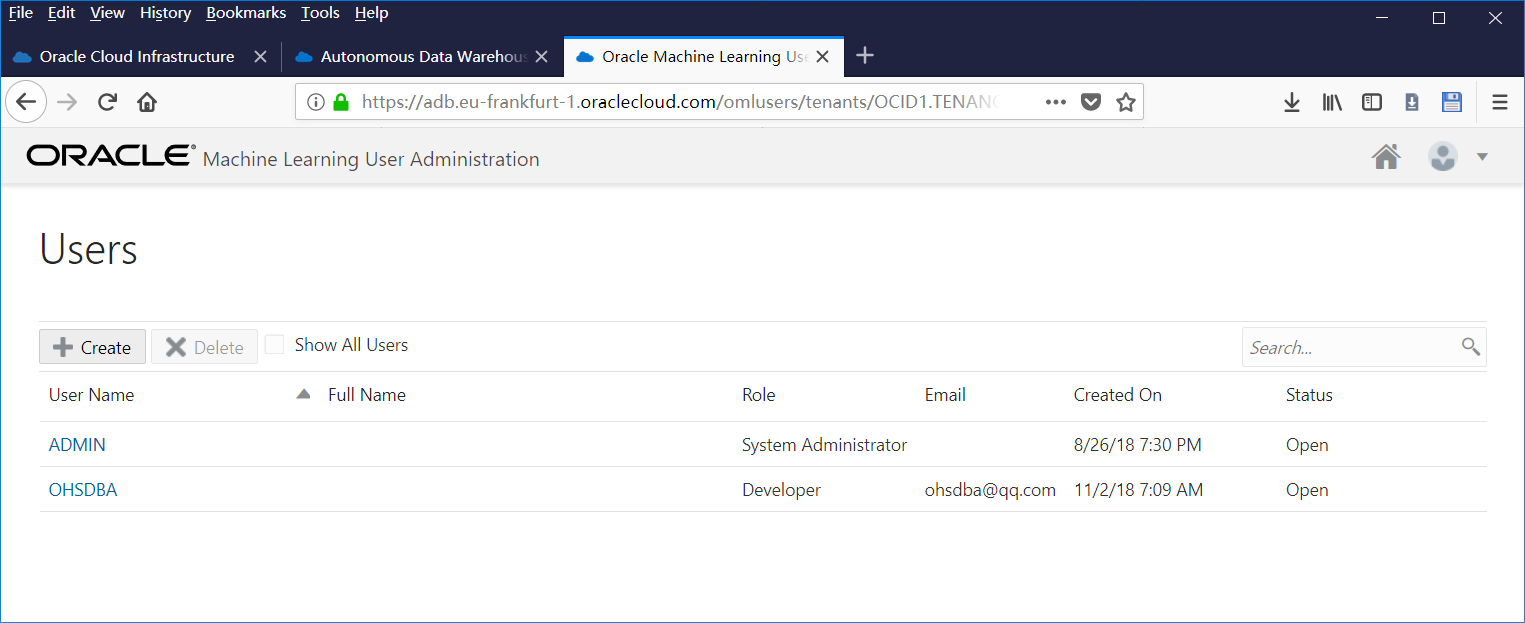Open the OHSDBA user link
Screen dimensions: 1525x623
click(83, 490)
